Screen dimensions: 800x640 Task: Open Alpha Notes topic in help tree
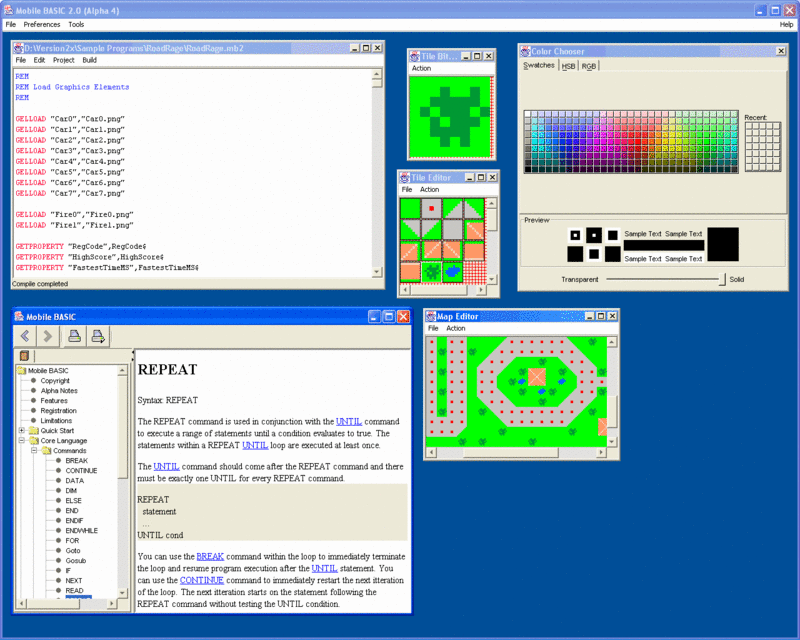59,390
